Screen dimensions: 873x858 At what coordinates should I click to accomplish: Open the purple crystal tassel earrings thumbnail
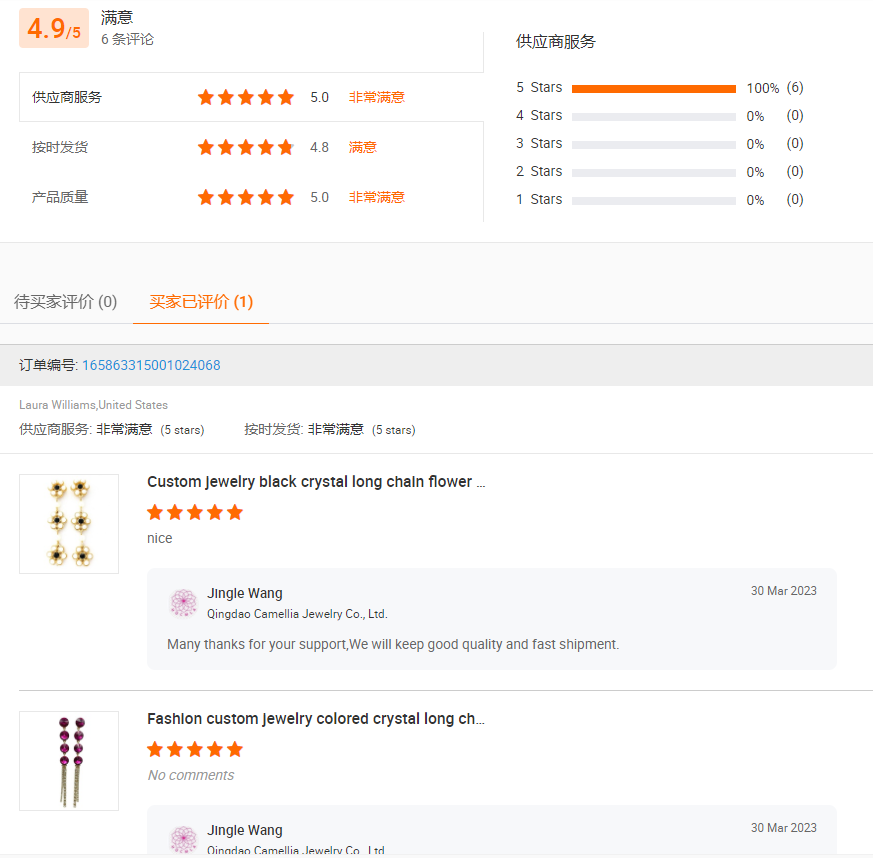pos(69,760)
